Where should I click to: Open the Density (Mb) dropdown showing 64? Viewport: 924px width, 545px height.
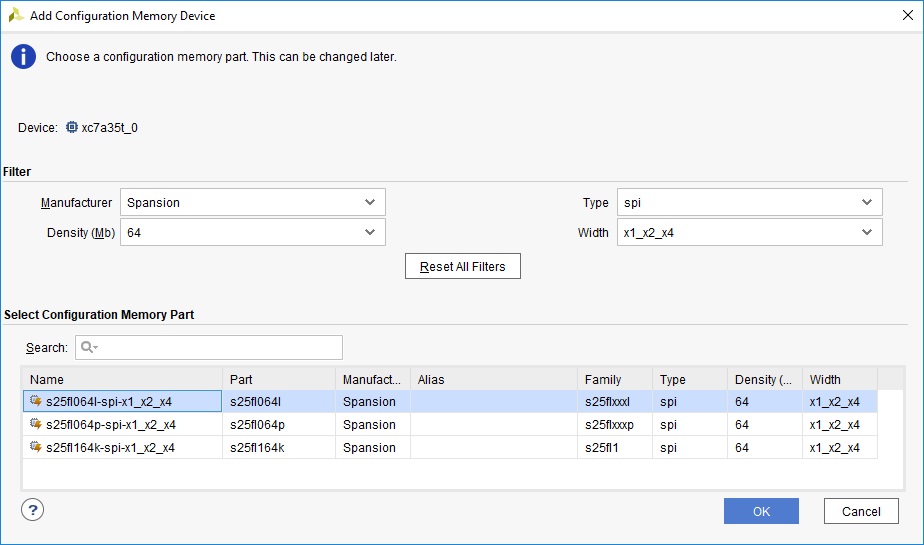pos(253,232)
